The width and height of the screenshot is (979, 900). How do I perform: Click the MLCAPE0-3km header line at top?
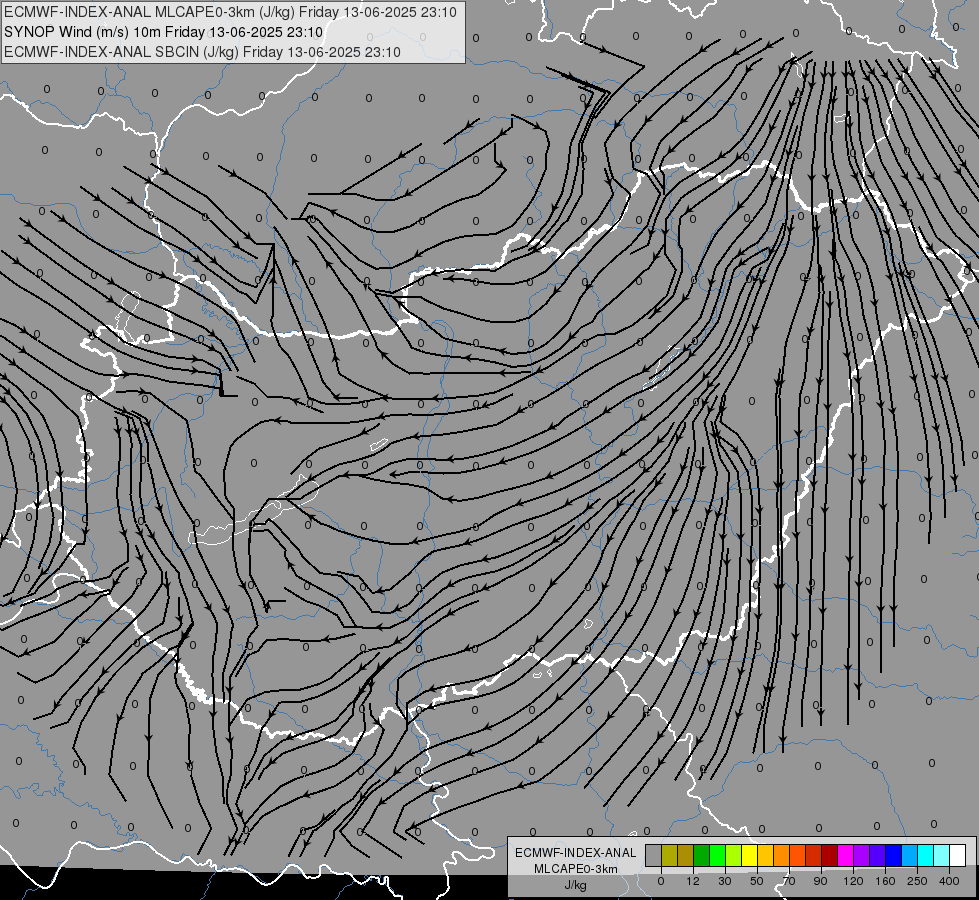click(x=230, y=12)
